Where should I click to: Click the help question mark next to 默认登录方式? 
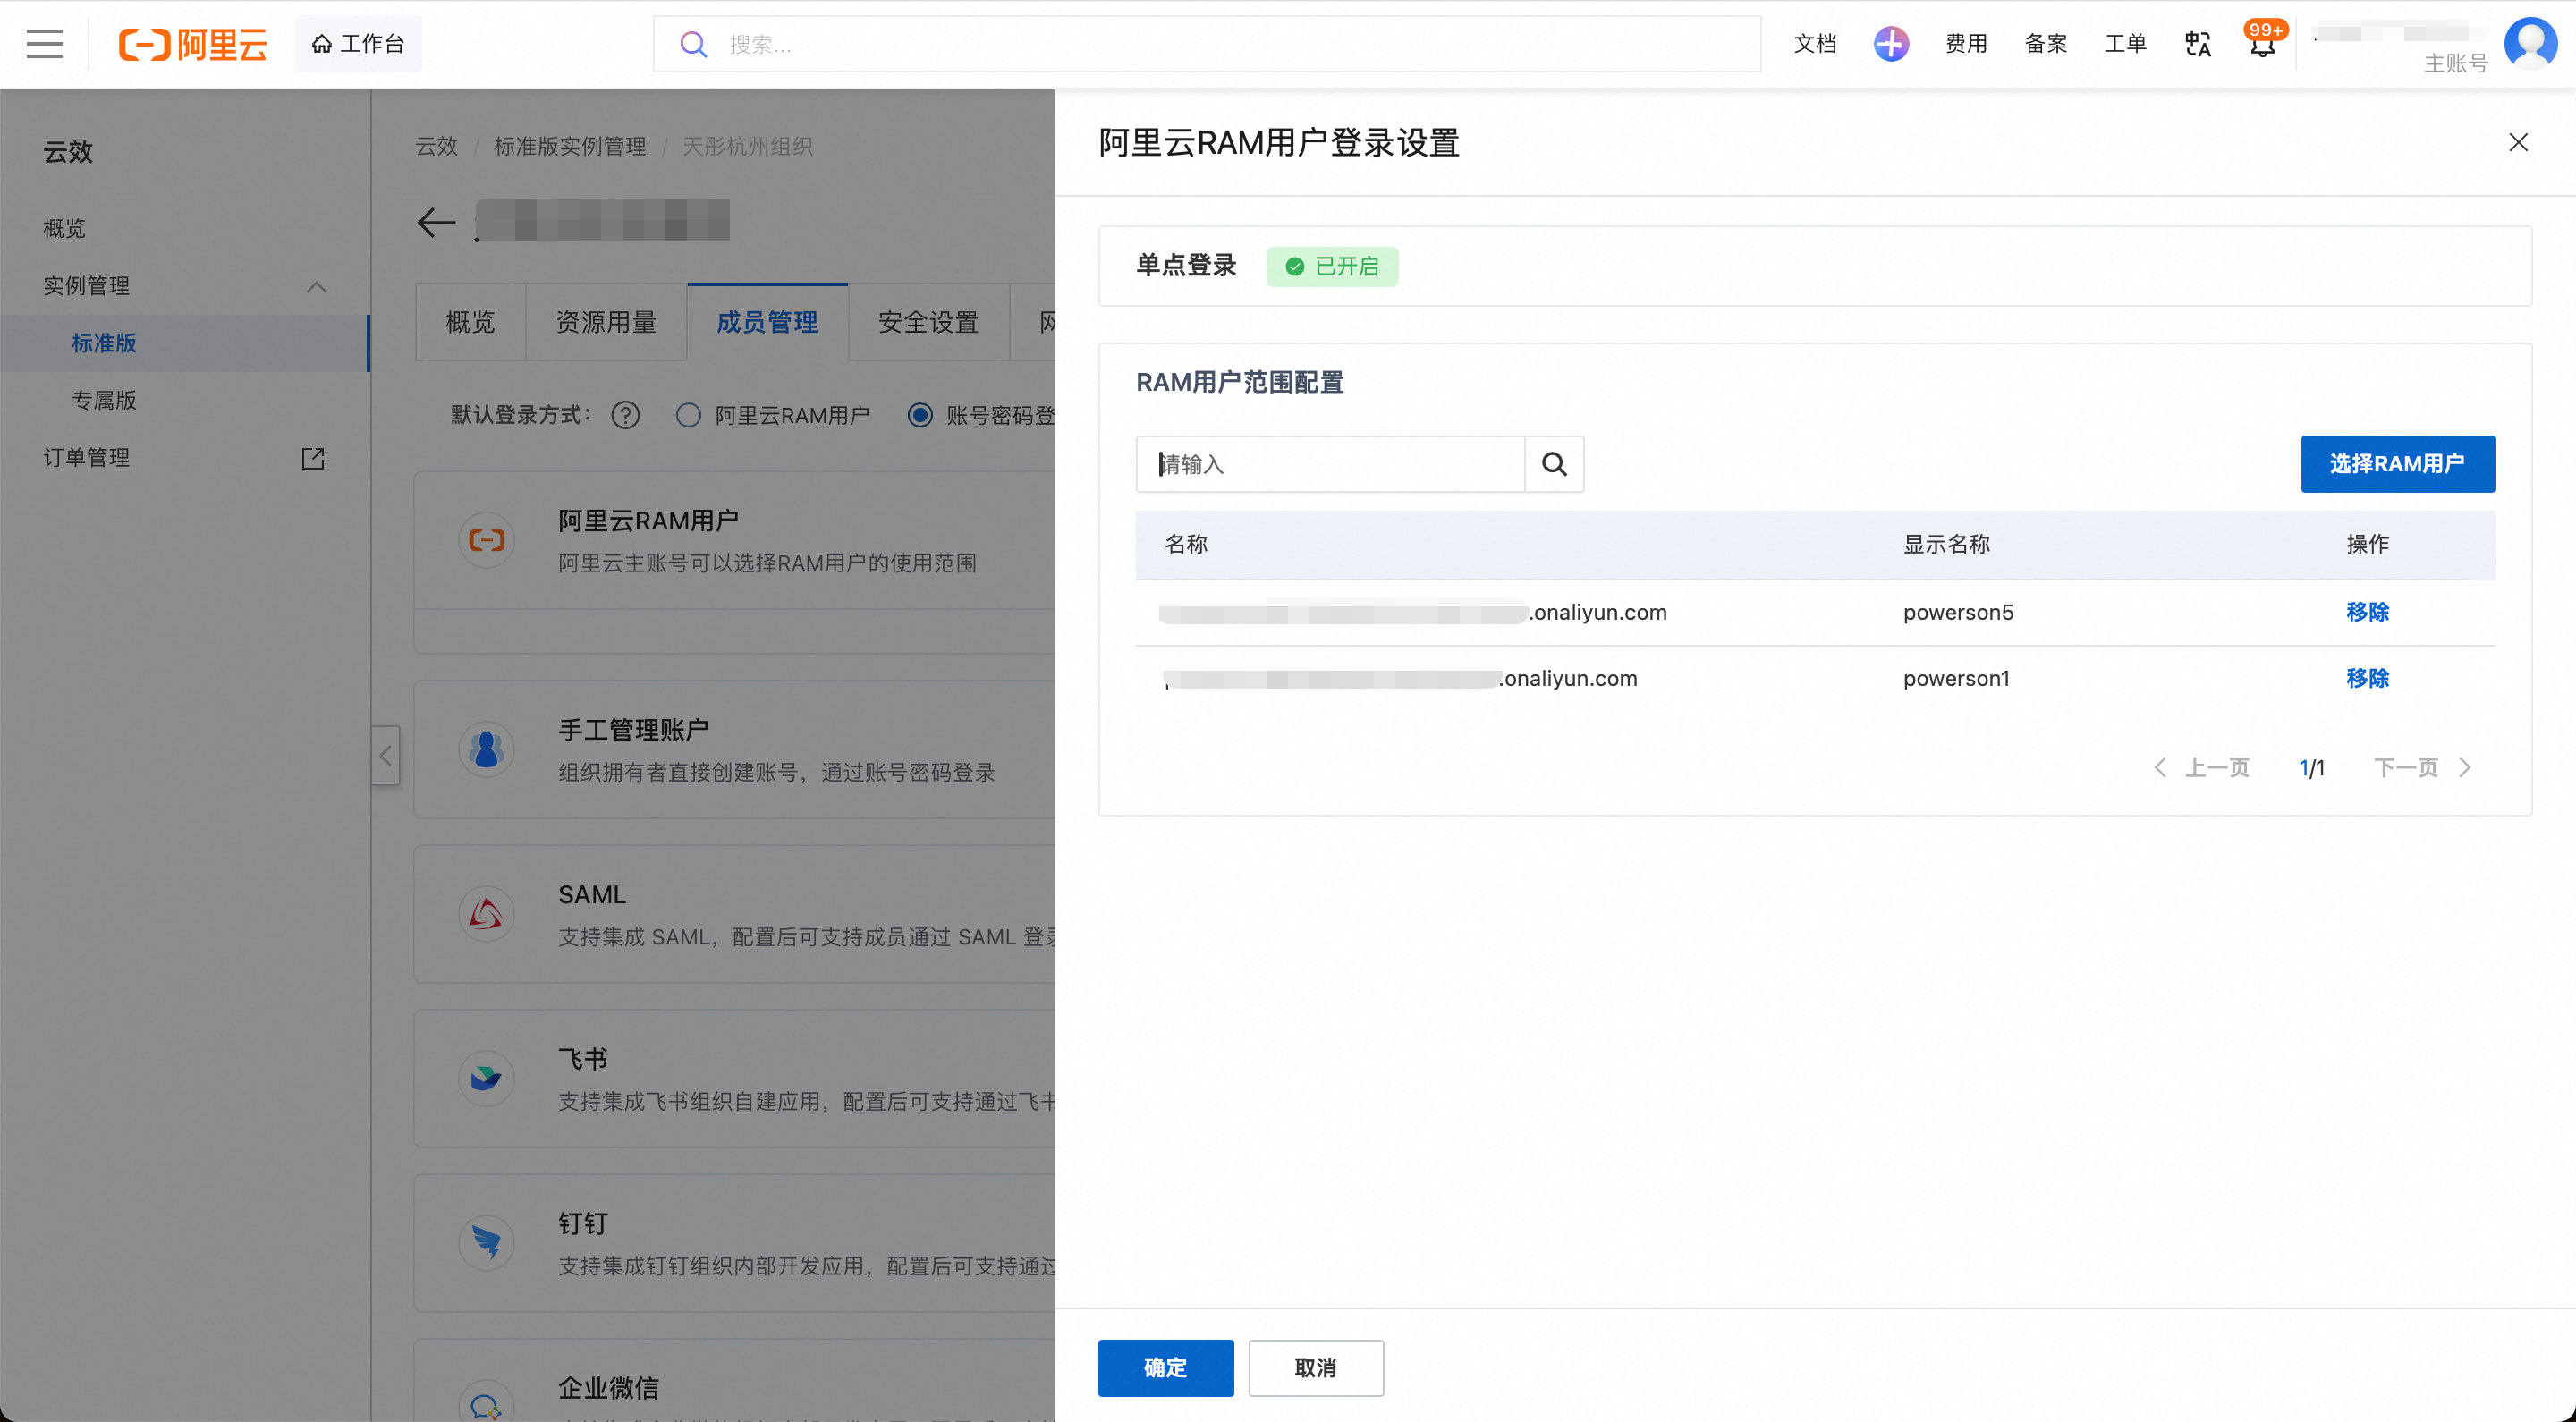coord(625,415)
